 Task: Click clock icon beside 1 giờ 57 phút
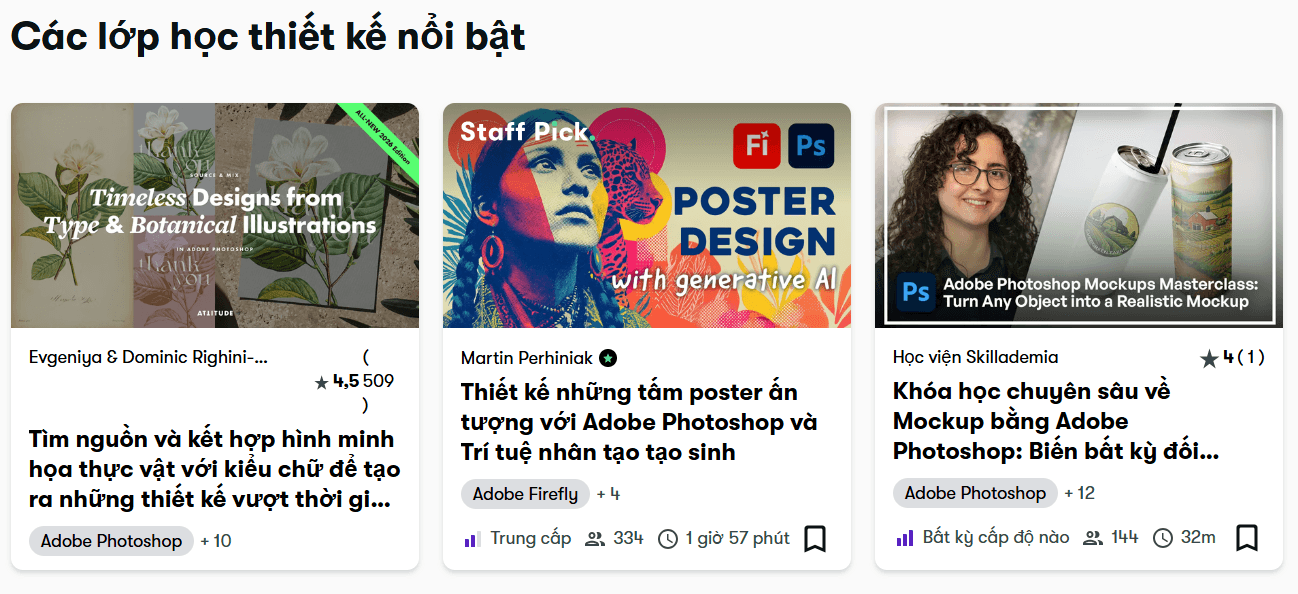(667, 539)
